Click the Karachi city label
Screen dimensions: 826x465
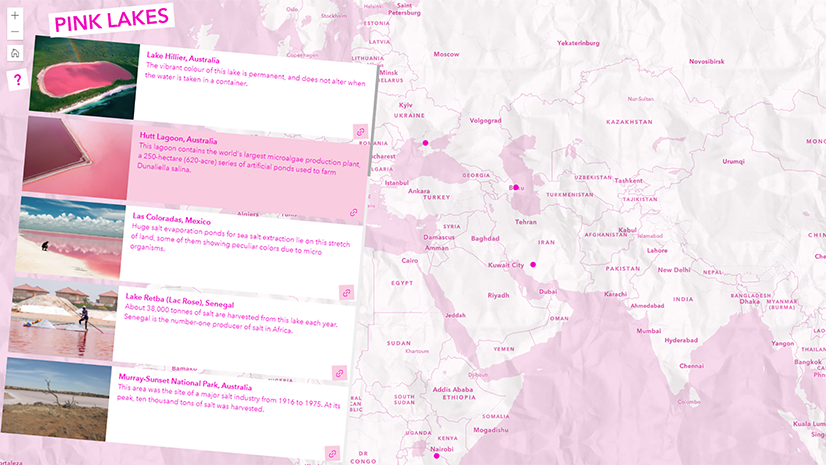pos(615,294)
